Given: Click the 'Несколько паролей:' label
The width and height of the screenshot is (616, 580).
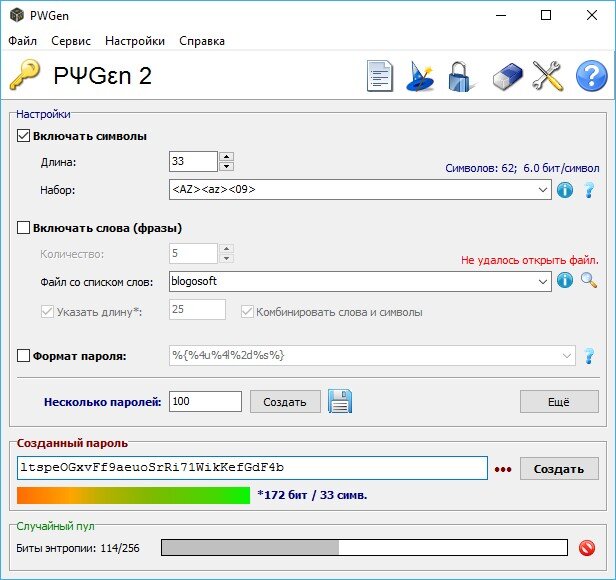Looking at the screenshot, I should [x=102, y=402].
